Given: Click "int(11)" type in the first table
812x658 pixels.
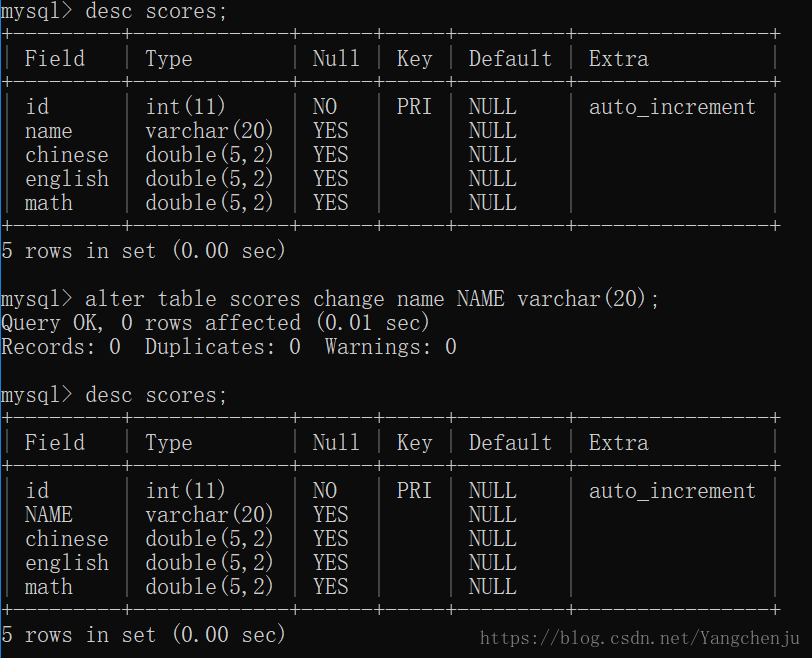Looking at the screenshot, I should click(185, 107).
